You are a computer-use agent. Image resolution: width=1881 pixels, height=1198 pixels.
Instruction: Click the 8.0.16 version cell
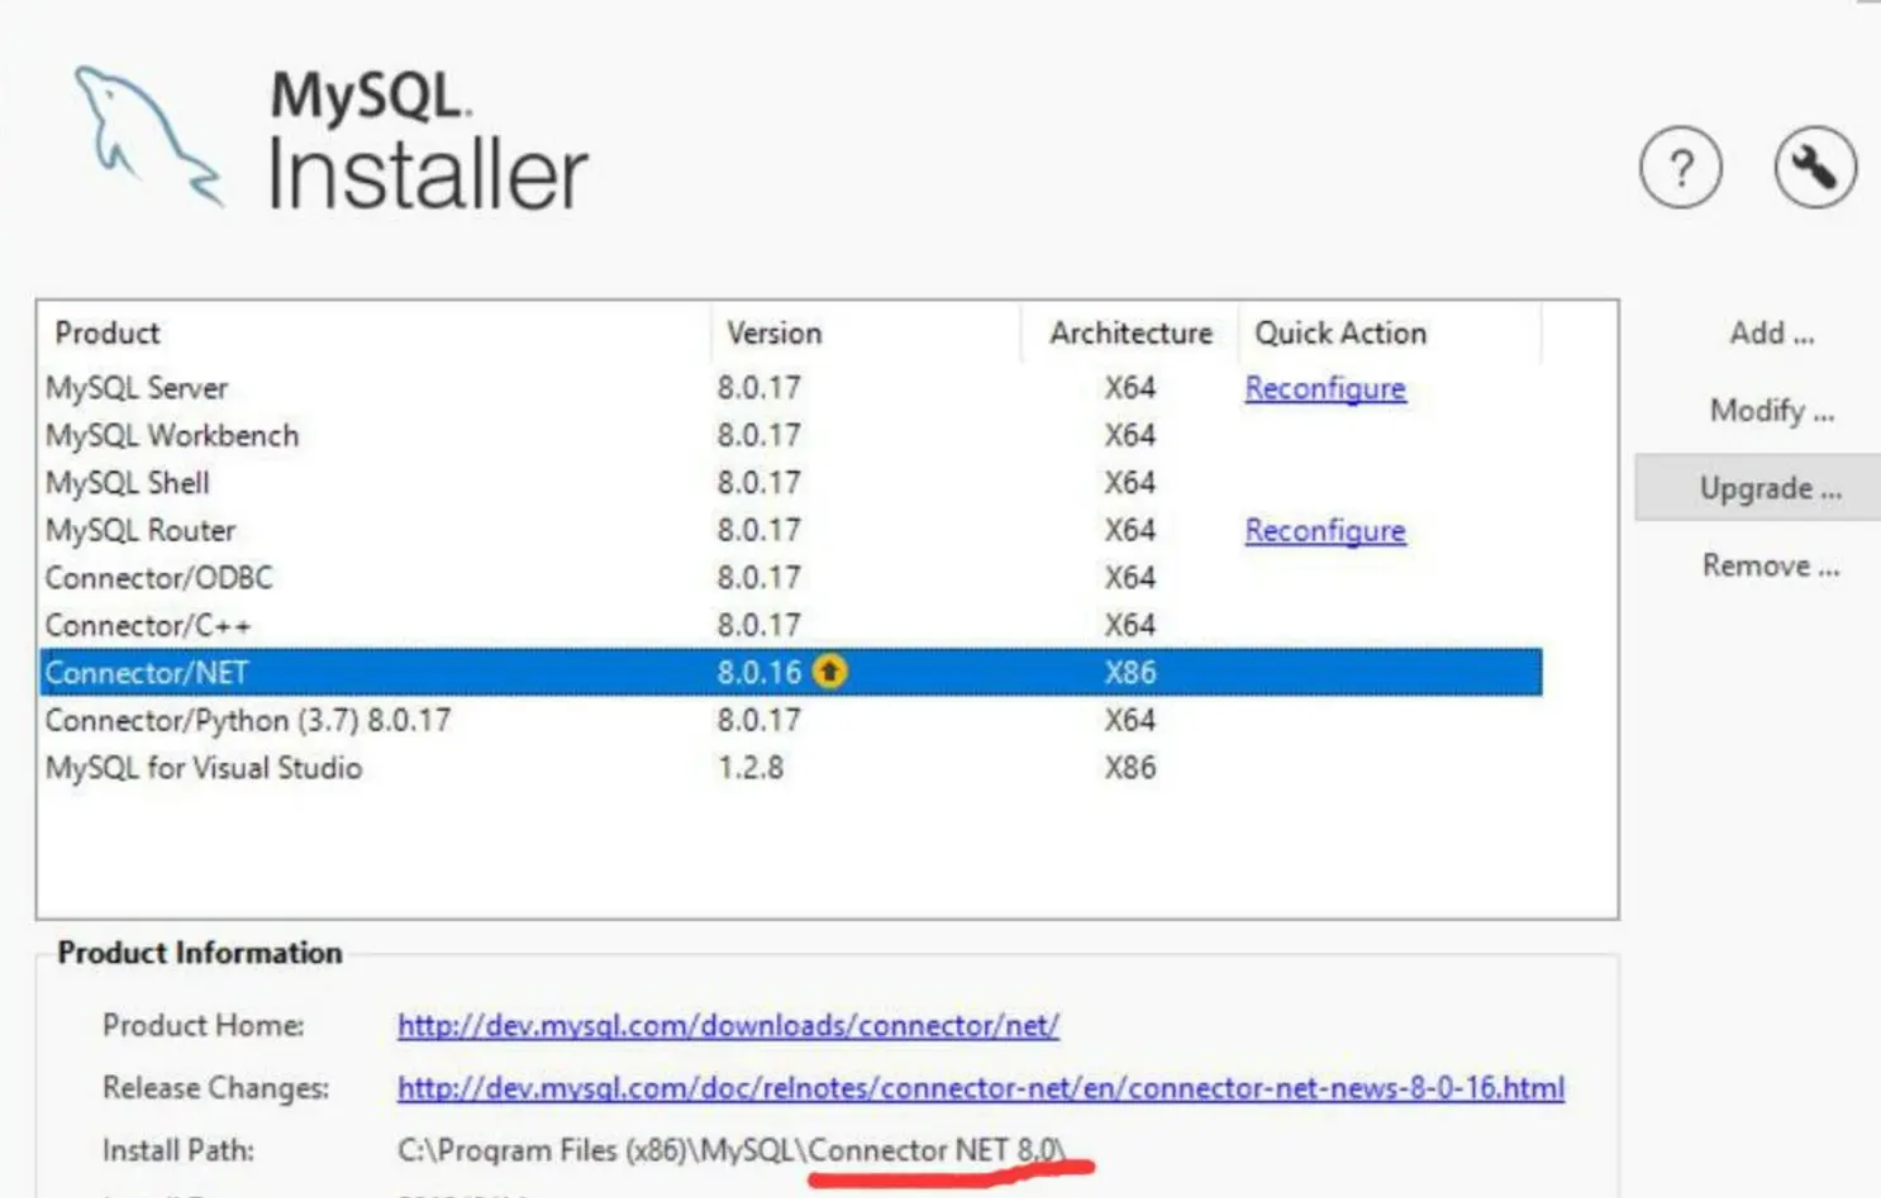(x=759, y=672)
